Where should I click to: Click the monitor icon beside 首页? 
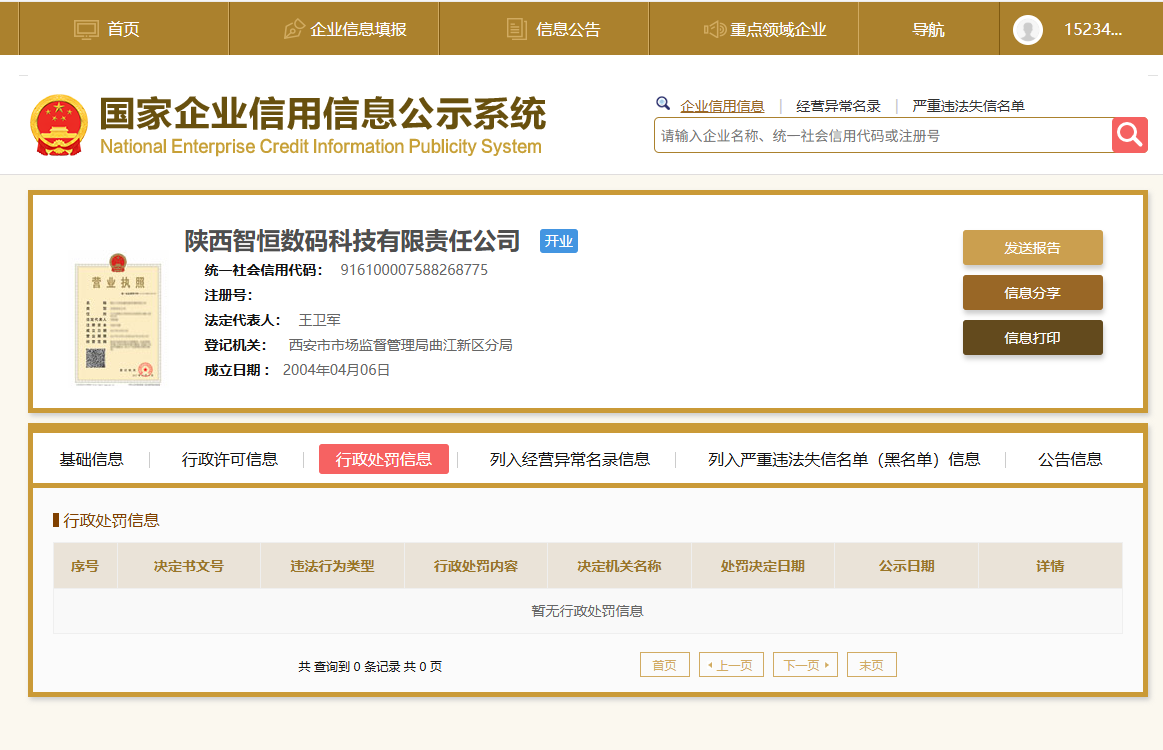point(87,30)
